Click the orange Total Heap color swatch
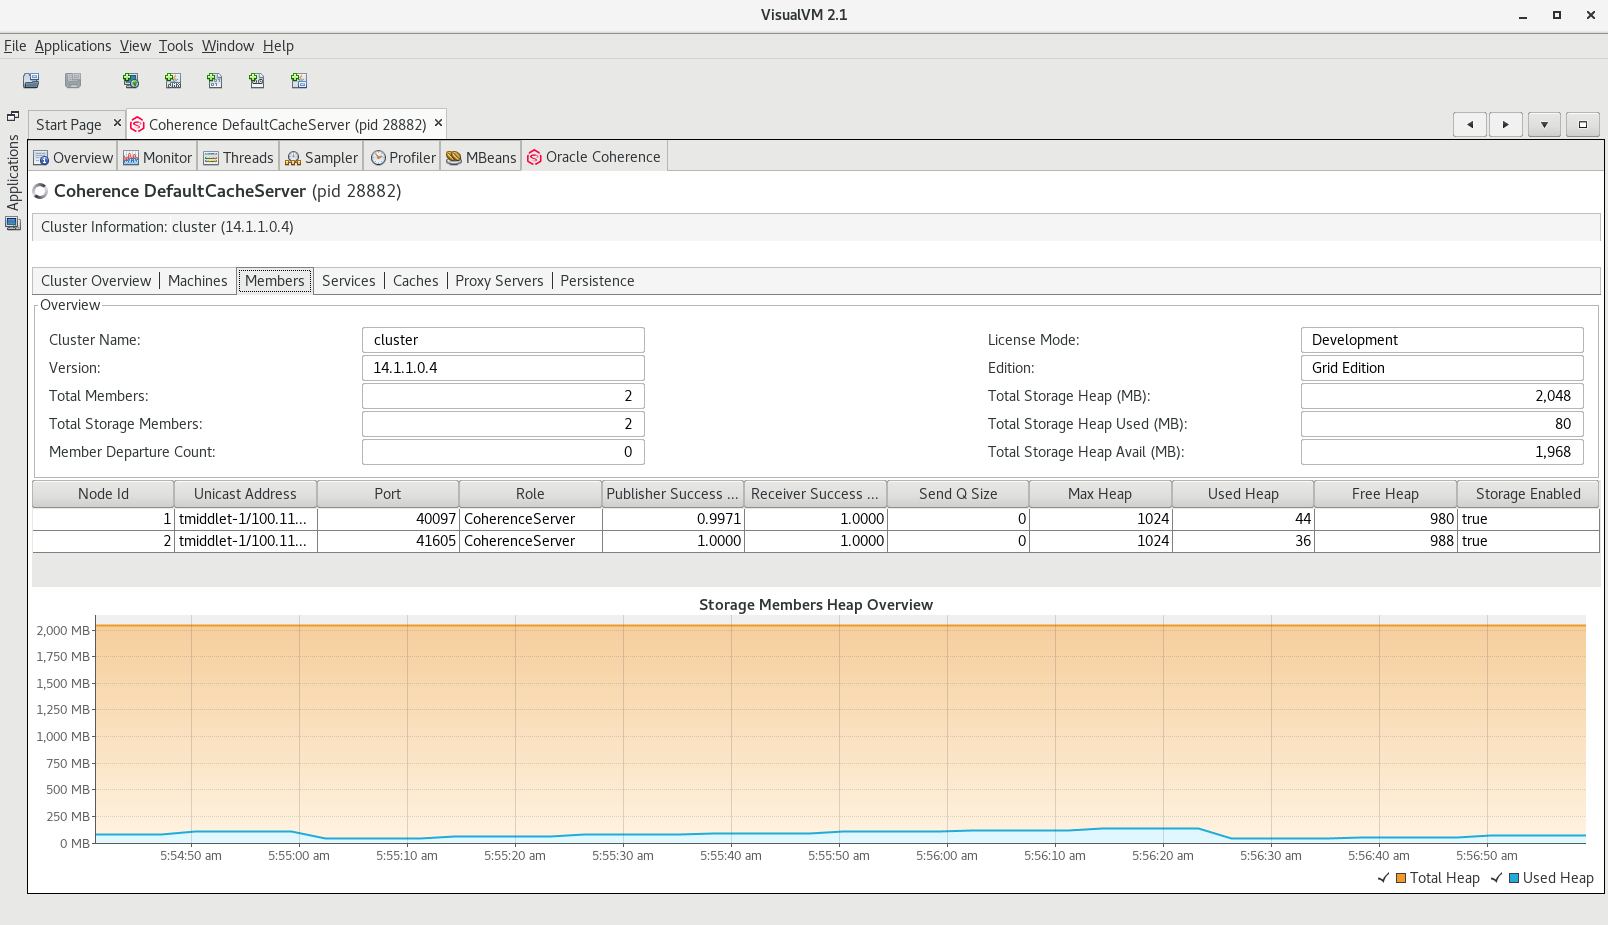 pyautogui.click(x=1401, y=878)
